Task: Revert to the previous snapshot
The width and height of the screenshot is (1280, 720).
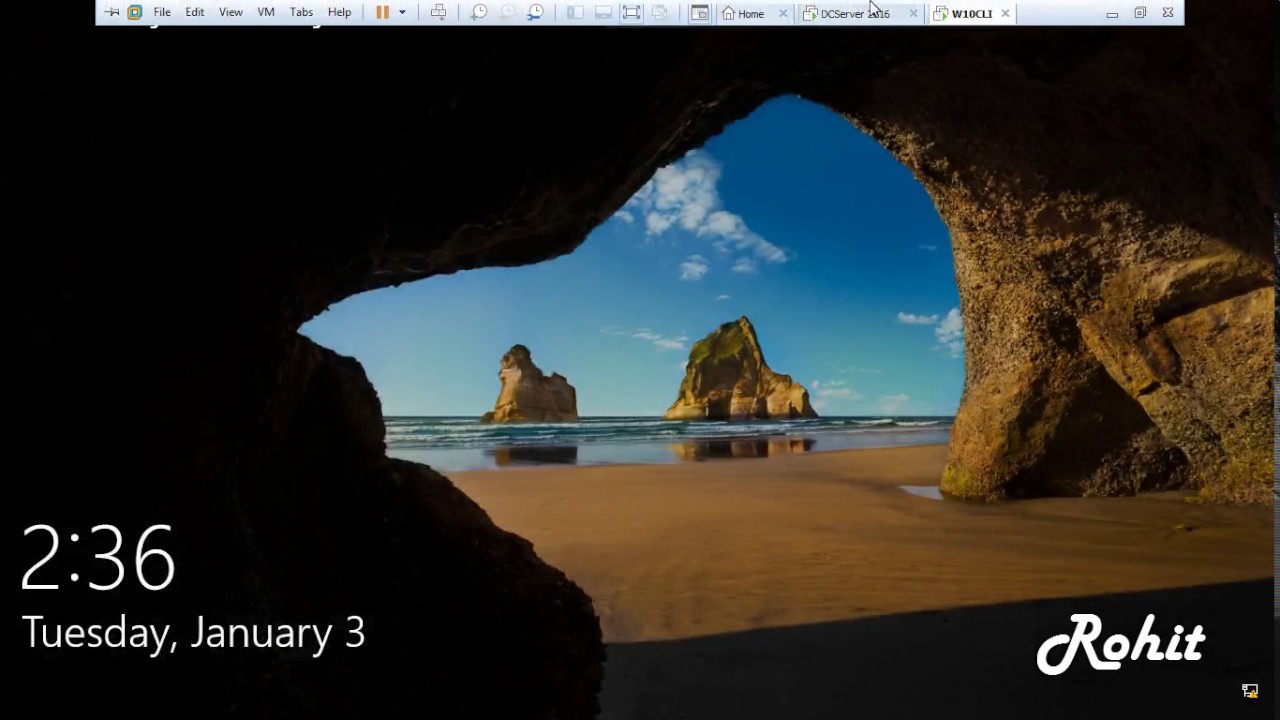Action: pyautogui.click(x=507, y=13)
